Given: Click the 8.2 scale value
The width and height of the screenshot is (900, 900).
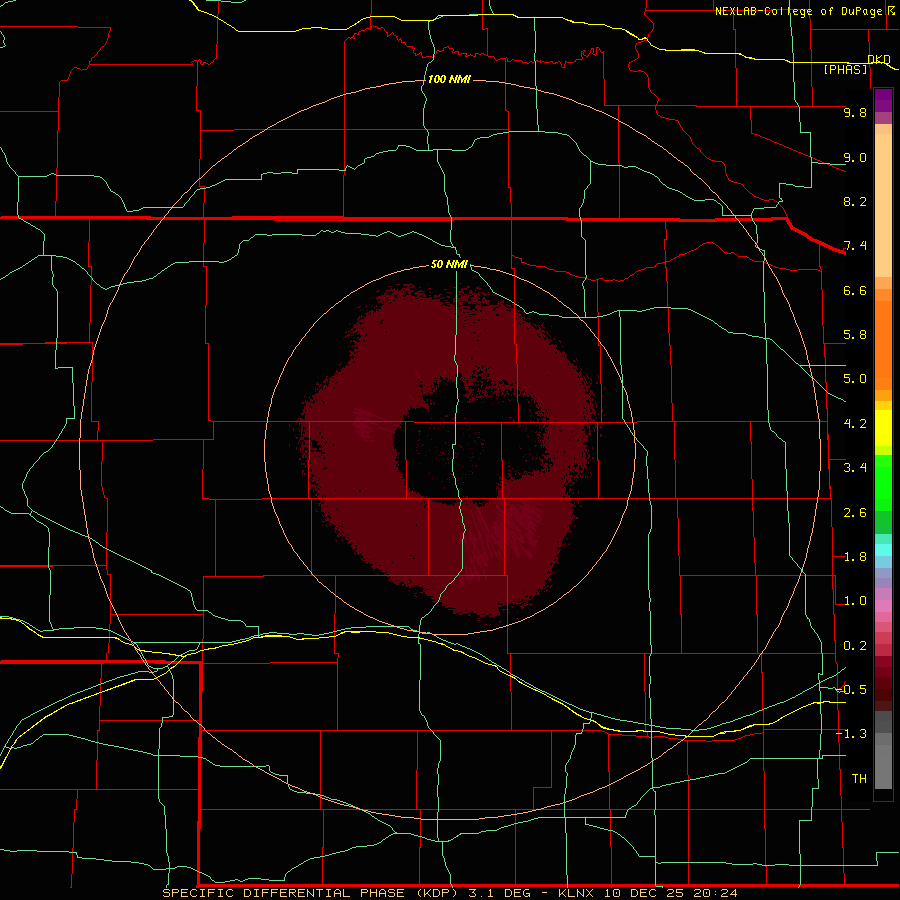Looking at the screenshot, I should 855,201.
